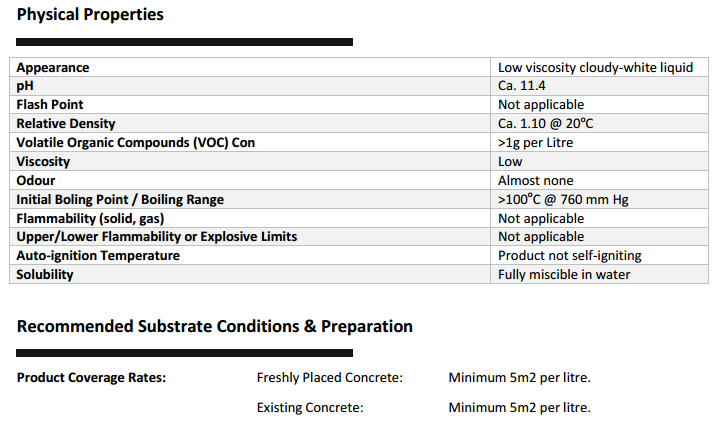Image resolution: width=717 pixels, height=424 pixels.
Task: Click the Odour value Almost none
Action: (x=535, y=181)
